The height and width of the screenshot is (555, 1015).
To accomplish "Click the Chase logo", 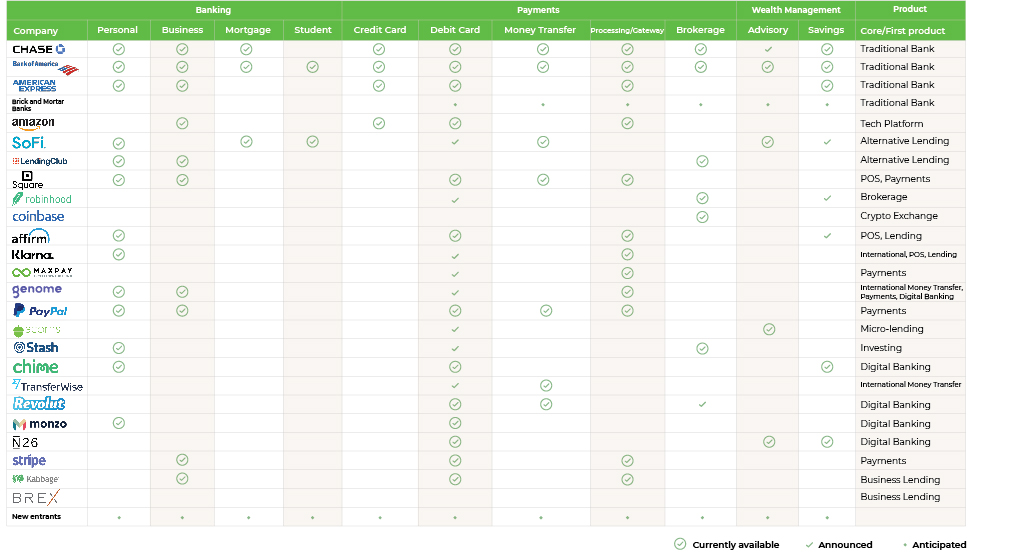I will 39,49.
